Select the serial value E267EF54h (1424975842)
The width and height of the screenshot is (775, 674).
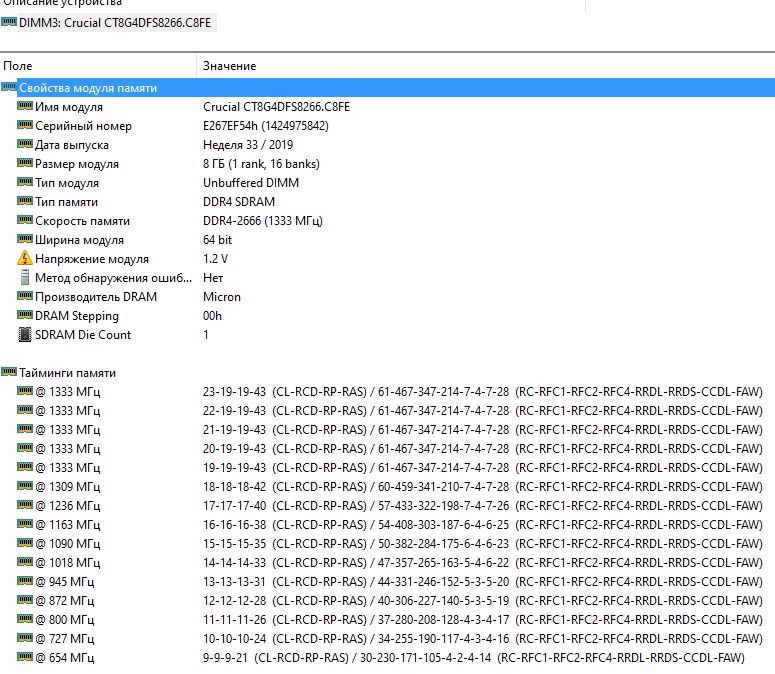[x=265, y=126]
